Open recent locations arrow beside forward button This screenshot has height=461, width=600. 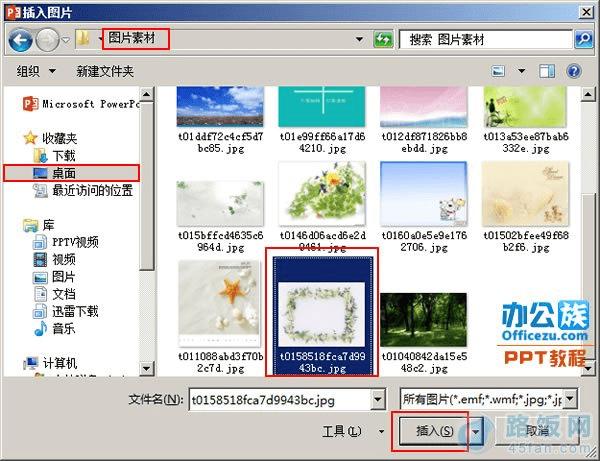(66, 39)
